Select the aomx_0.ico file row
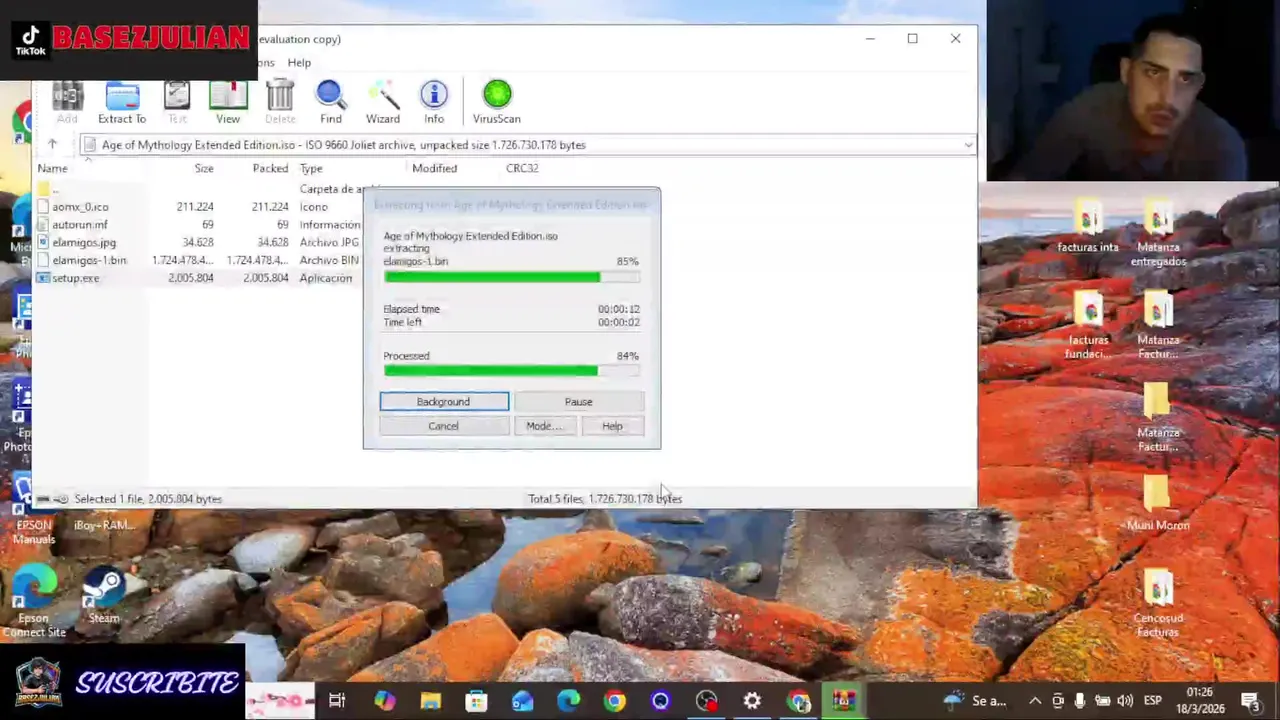This screenshot has width=1280, height=720. point(200,207)
